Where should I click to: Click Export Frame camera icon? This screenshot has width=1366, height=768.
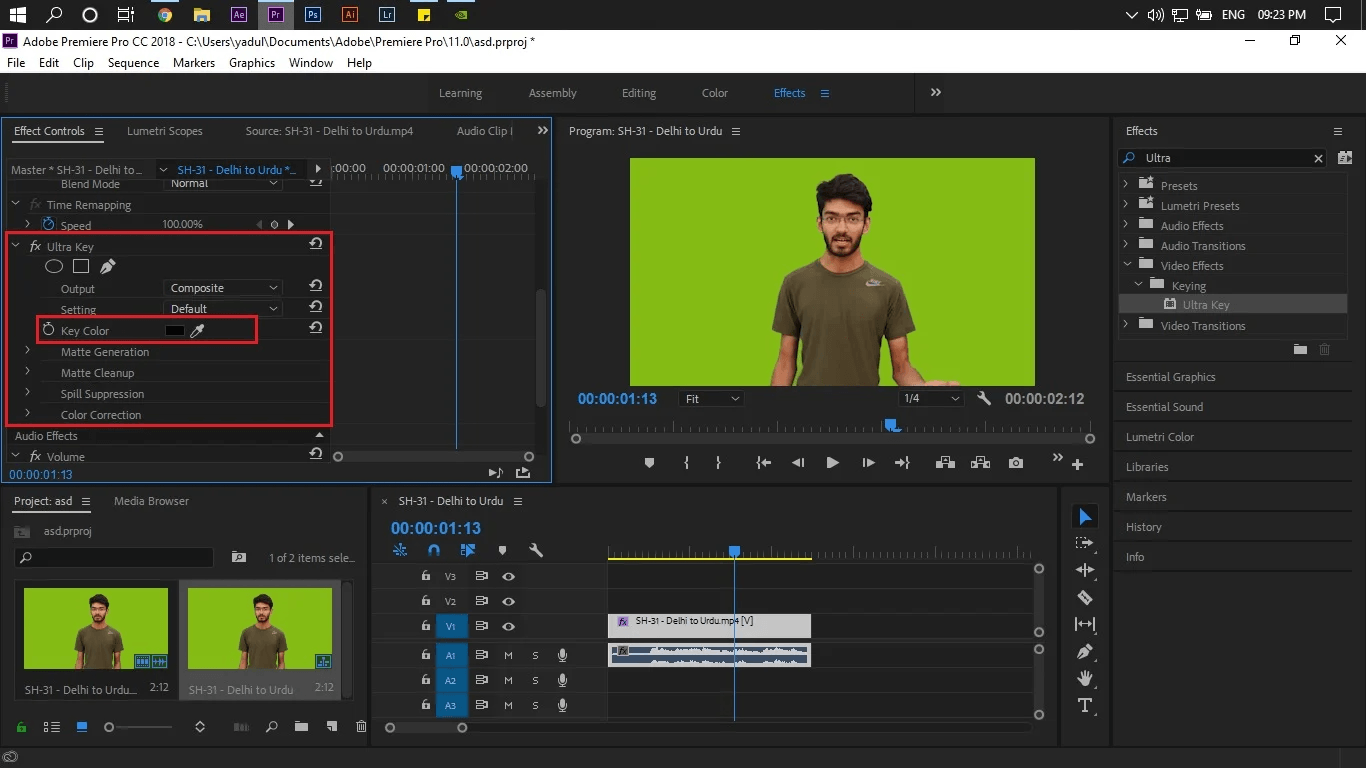[x=1016, y=463]
